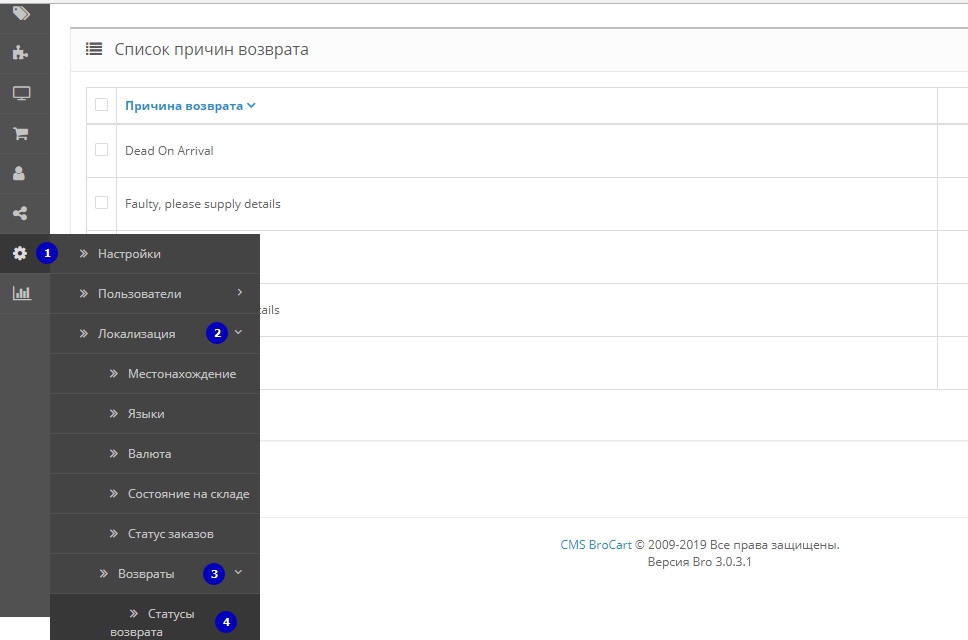Open the catalog tags sidebar icon

point(21,12)
